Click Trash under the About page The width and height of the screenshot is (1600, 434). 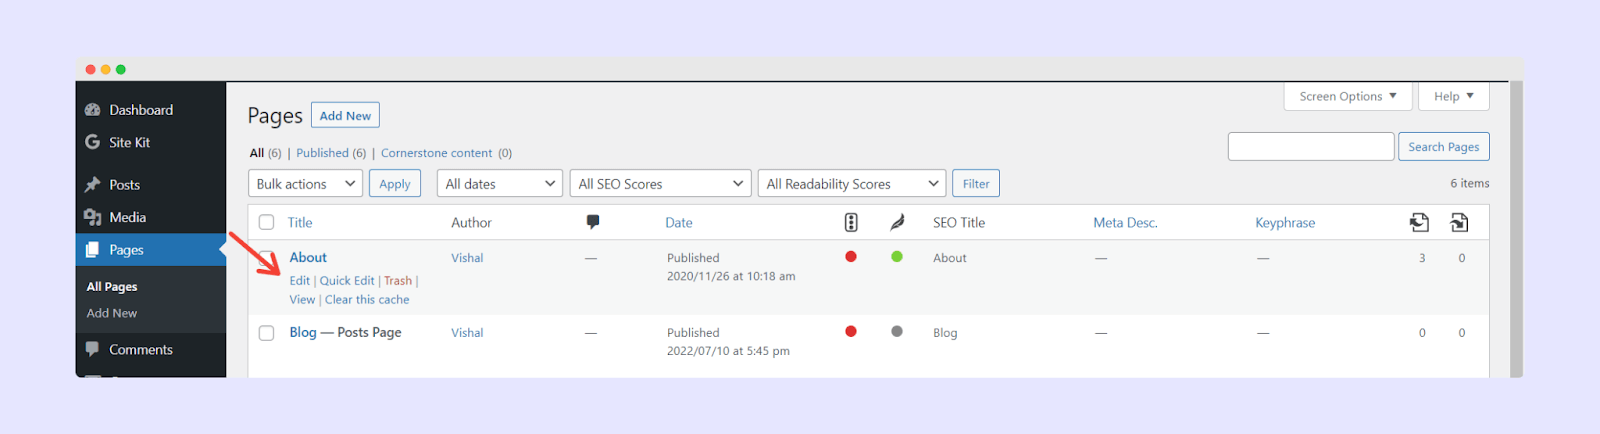click(x=398, y=281)
